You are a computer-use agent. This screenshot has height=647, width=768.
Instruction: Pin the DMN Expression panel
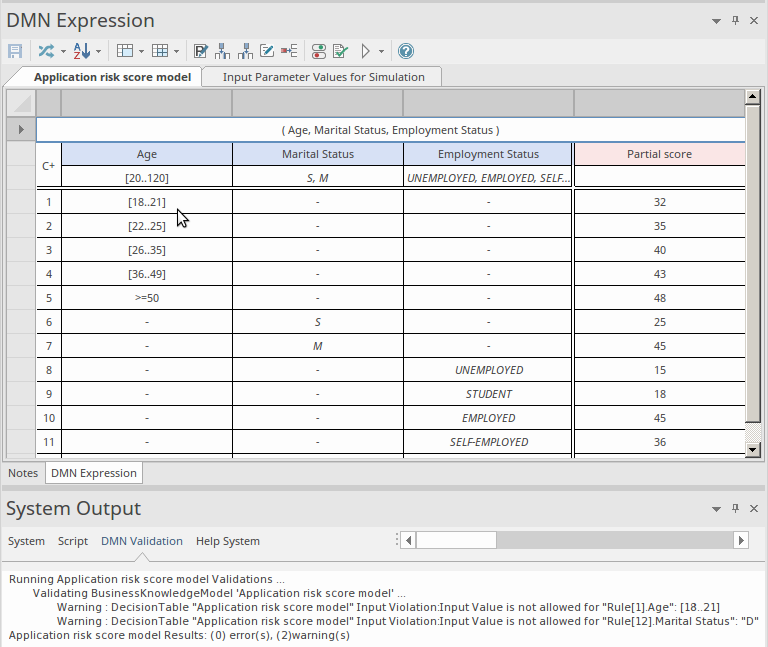click(x=735, y=21)
